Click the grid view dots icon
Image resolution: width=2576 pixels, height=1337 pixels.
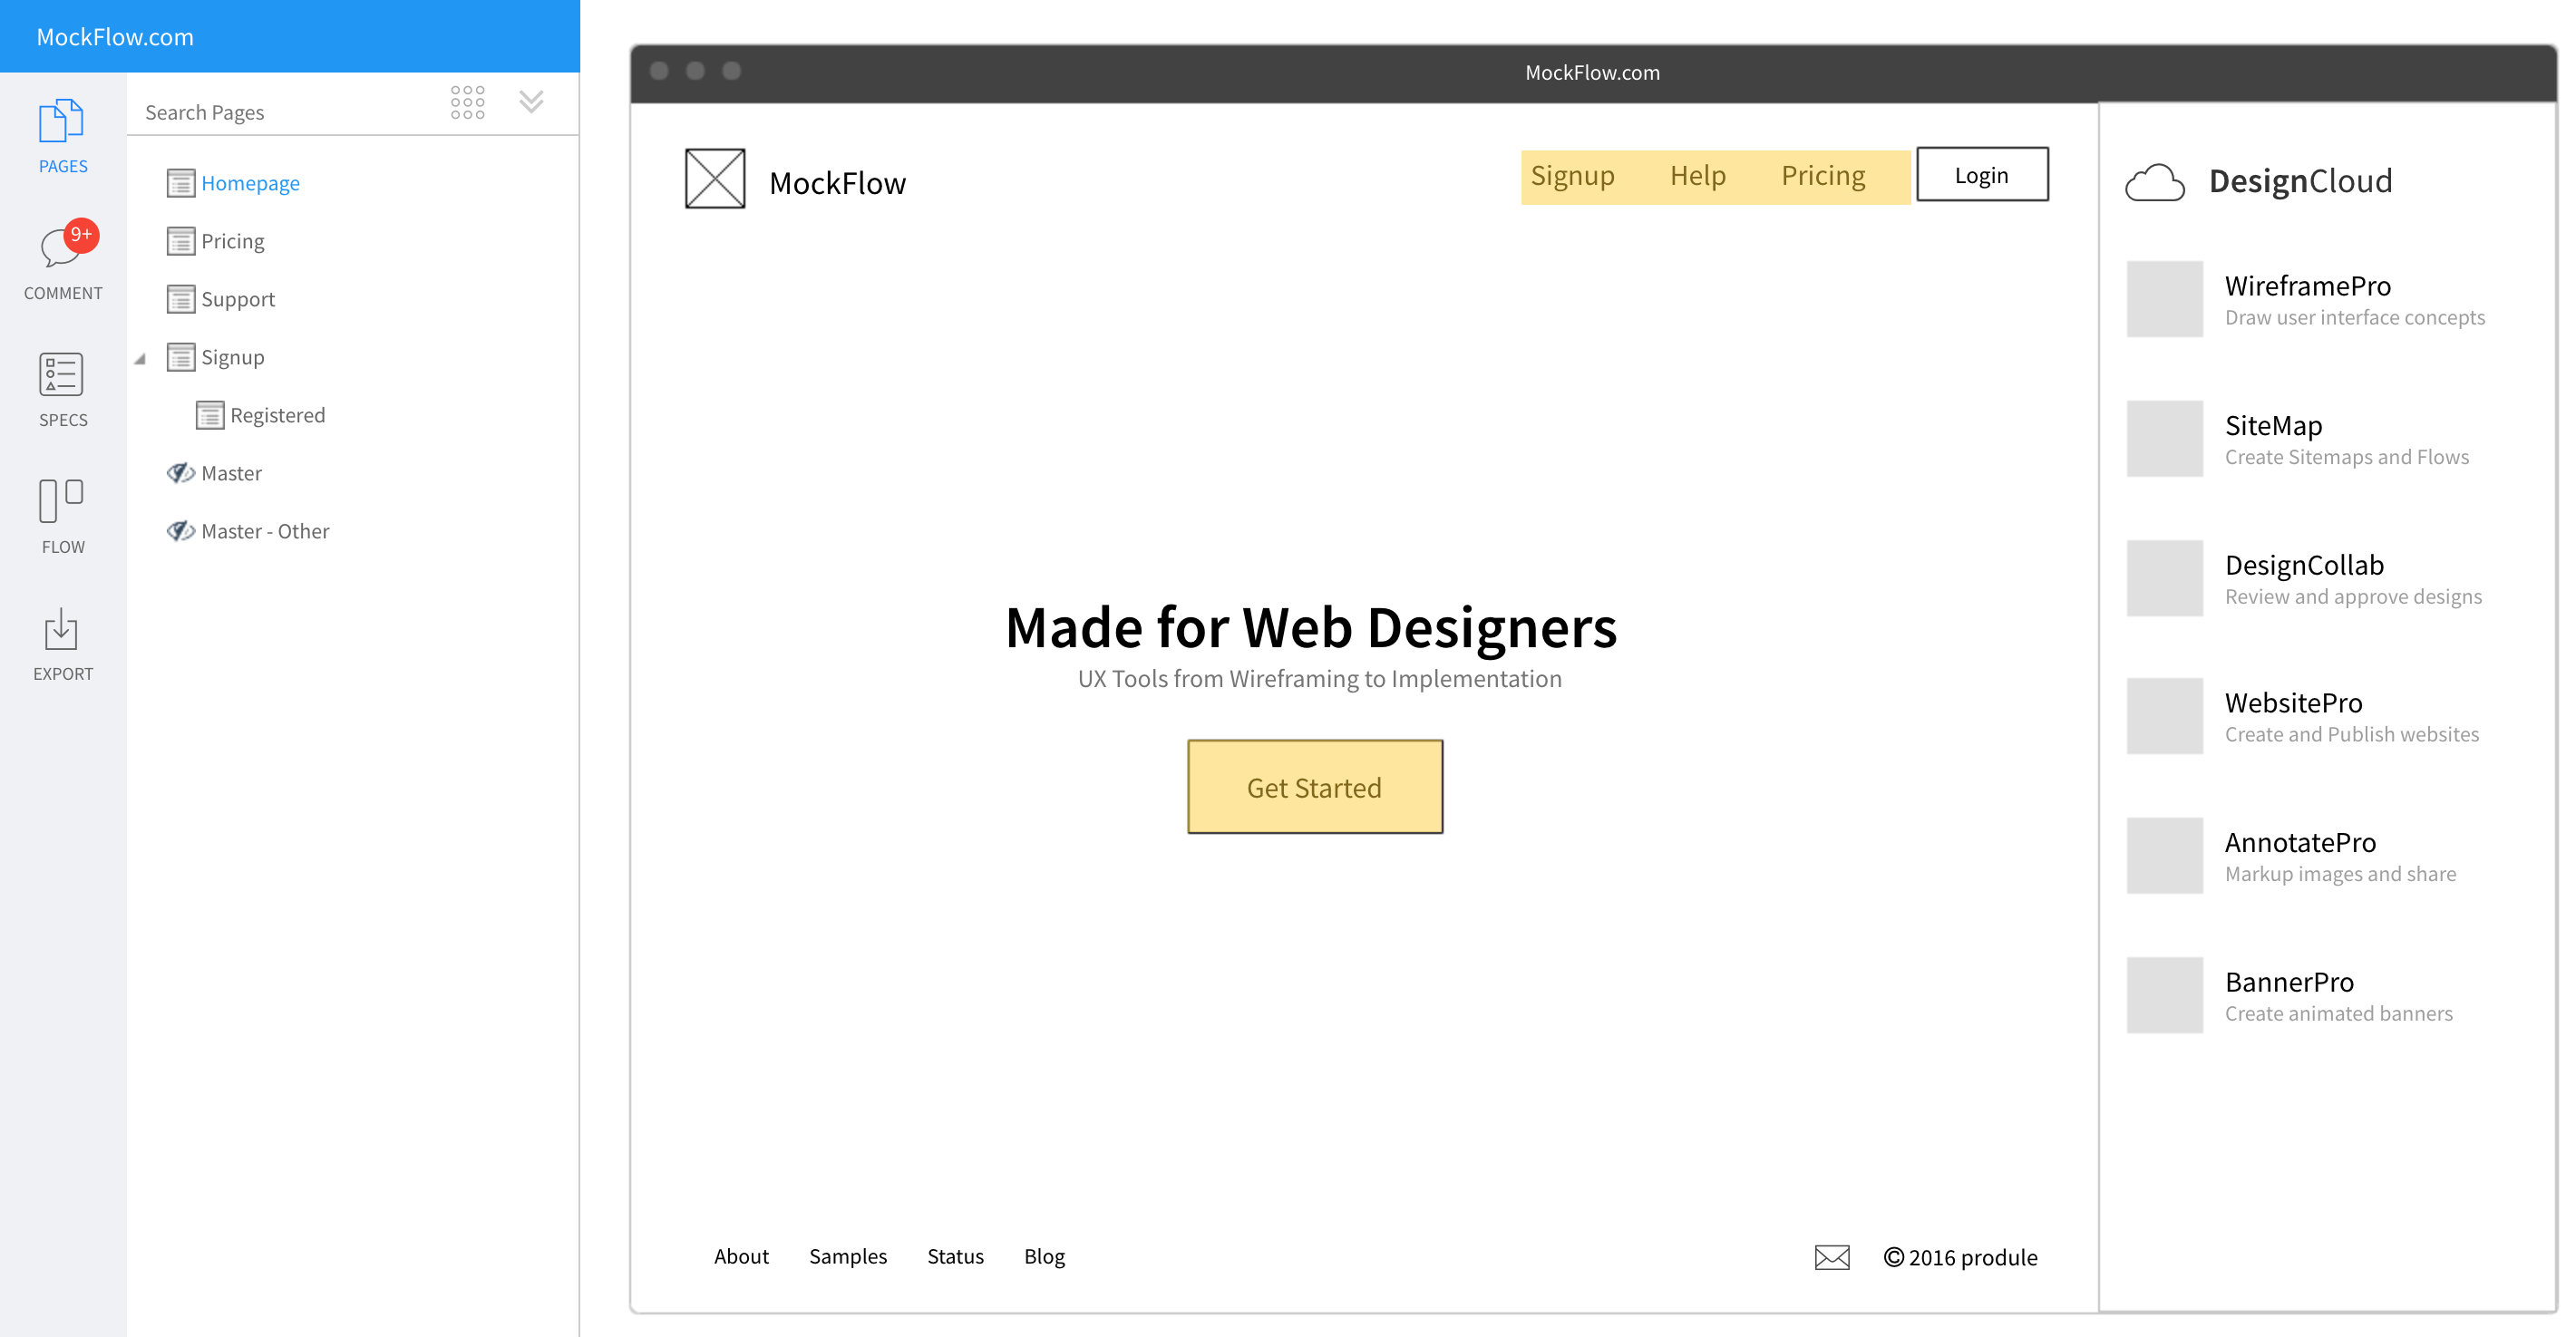[467, 102]
